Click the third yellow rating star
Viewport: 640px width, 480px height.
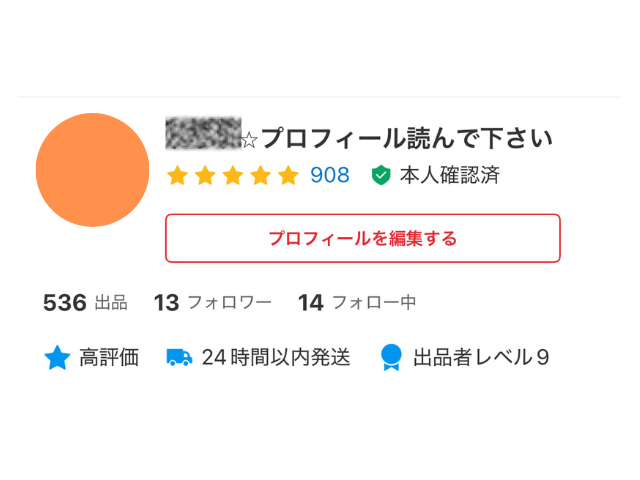point(233,176)
